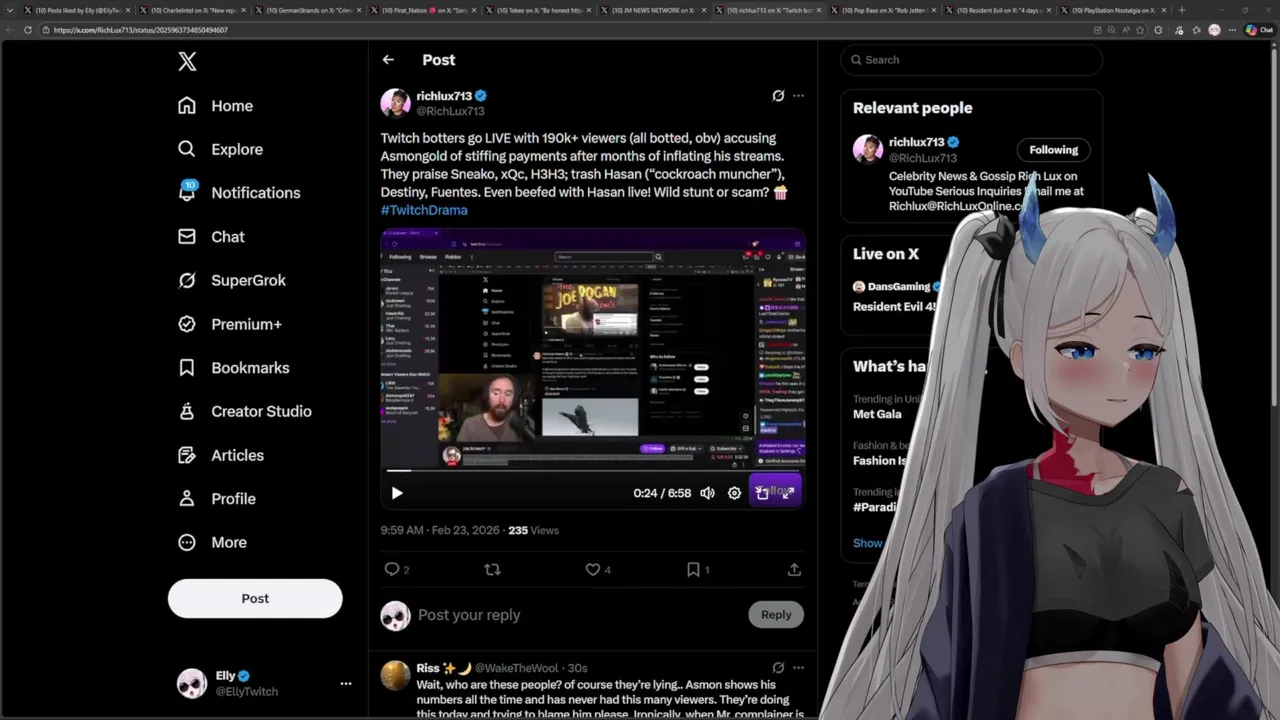Switch to Posts liked by Elly tab
1280x720 pixels.
click(78, 10)
